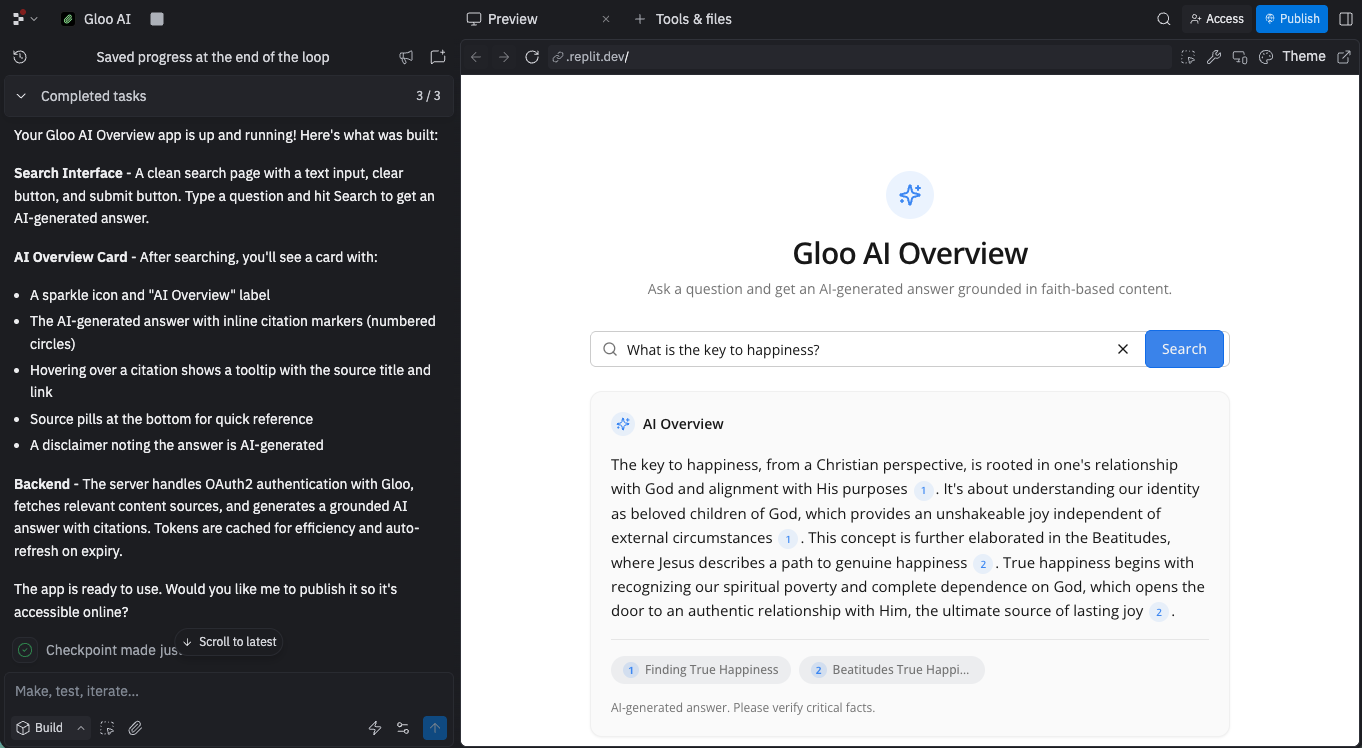
Task: Click citation 1 after 'external circumstances'
Action: [x=788, y=539]
